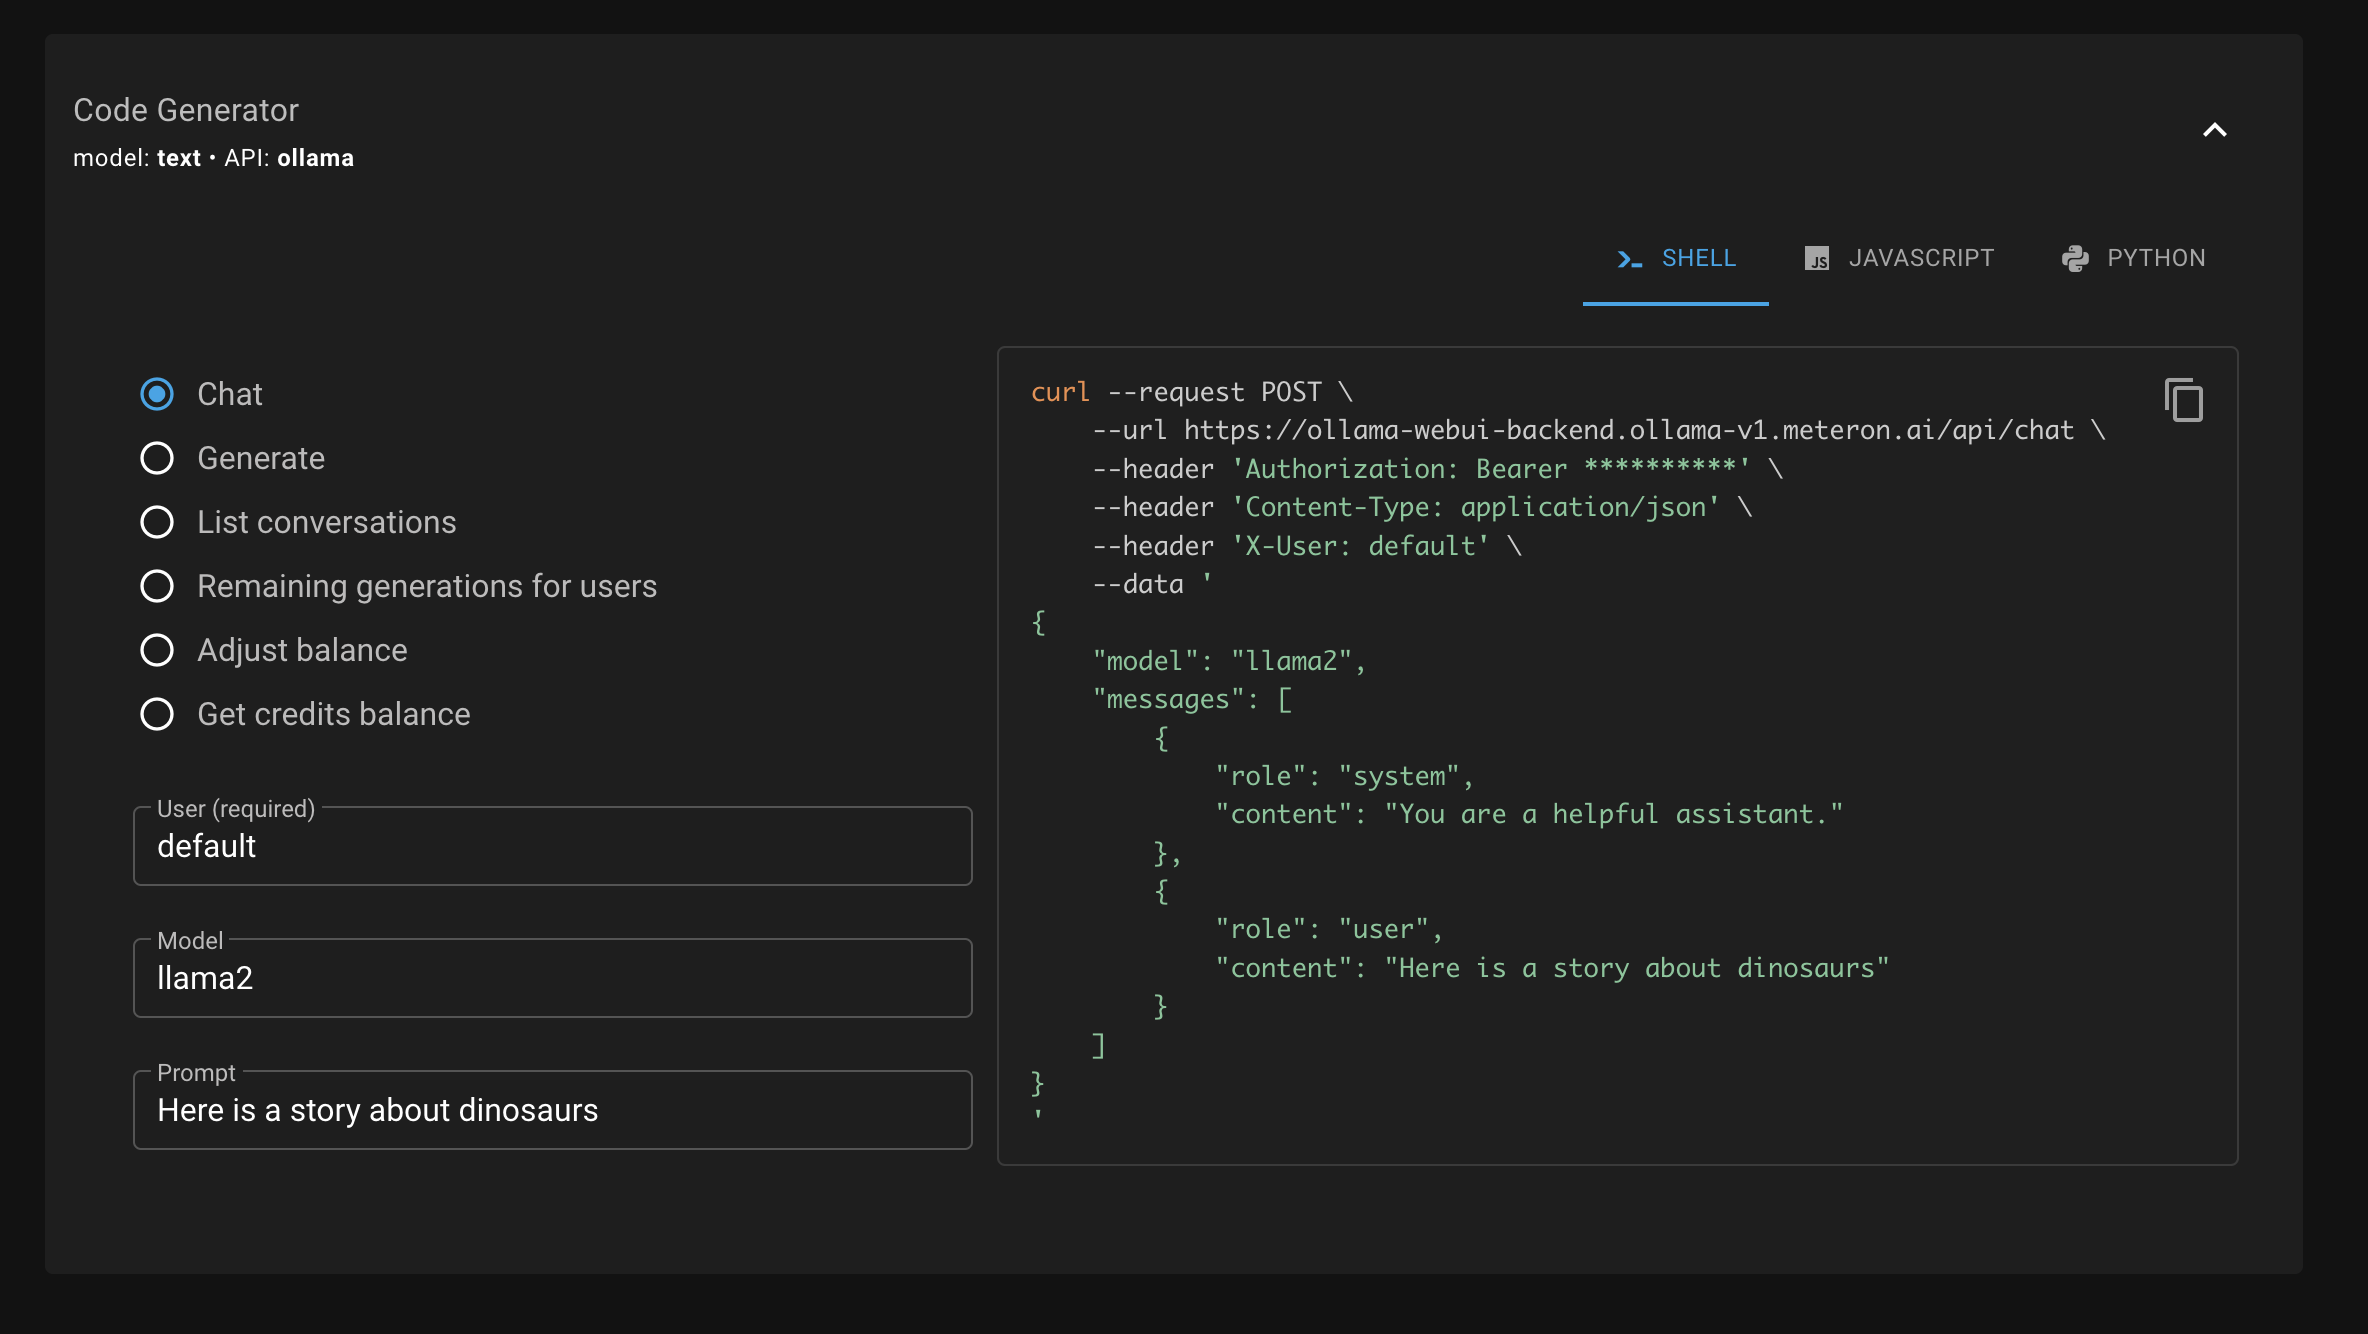Open the SHELL code tab
Viewport: 2368px width, 1334px height.
tap(1676, 258)
